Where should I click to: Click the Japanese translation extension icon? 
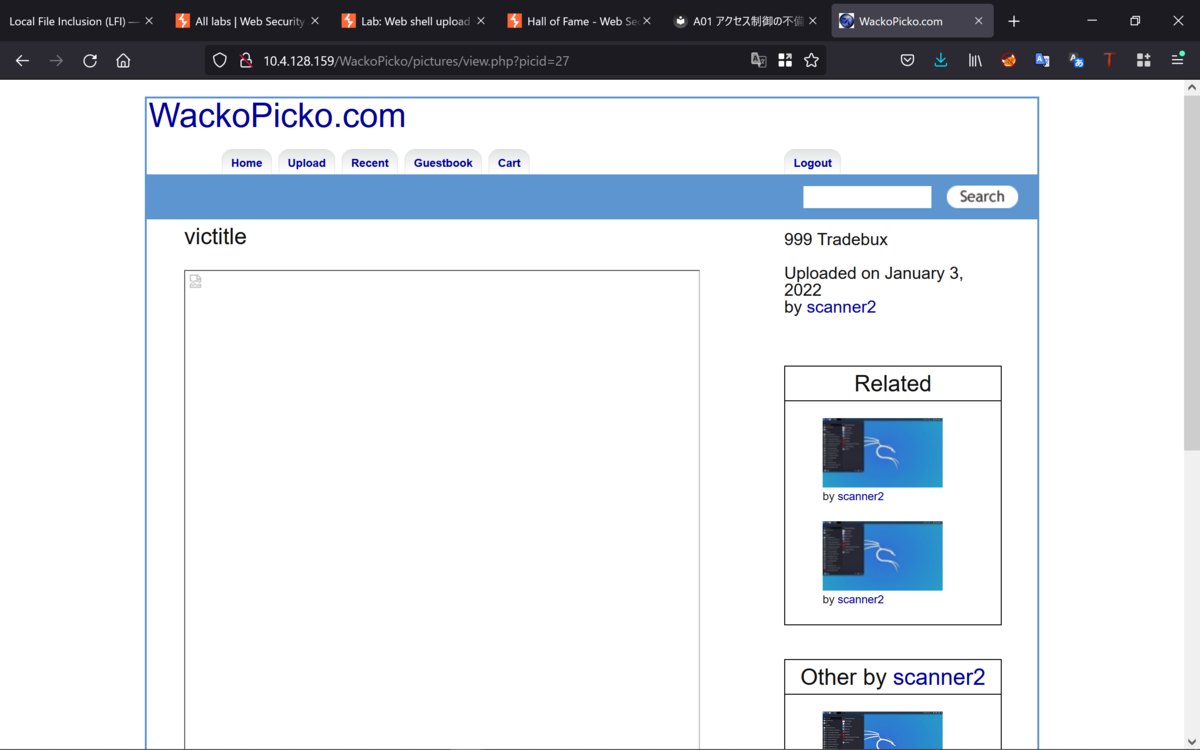click(1077, 60)
